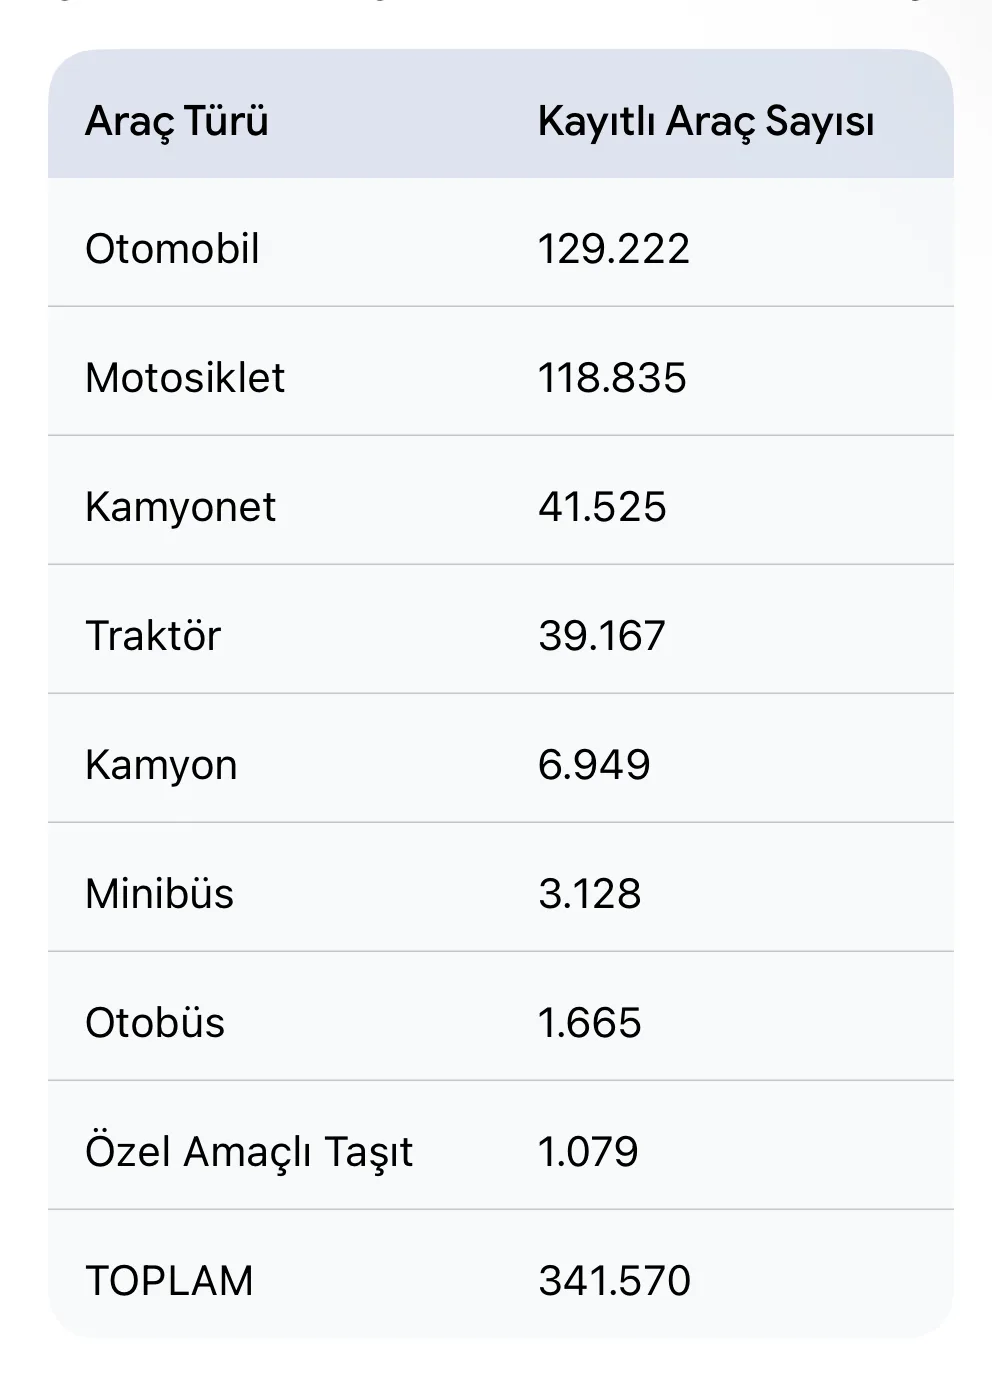
Task: Select the "Traktör" row label
Action: (x=153, y=636)
